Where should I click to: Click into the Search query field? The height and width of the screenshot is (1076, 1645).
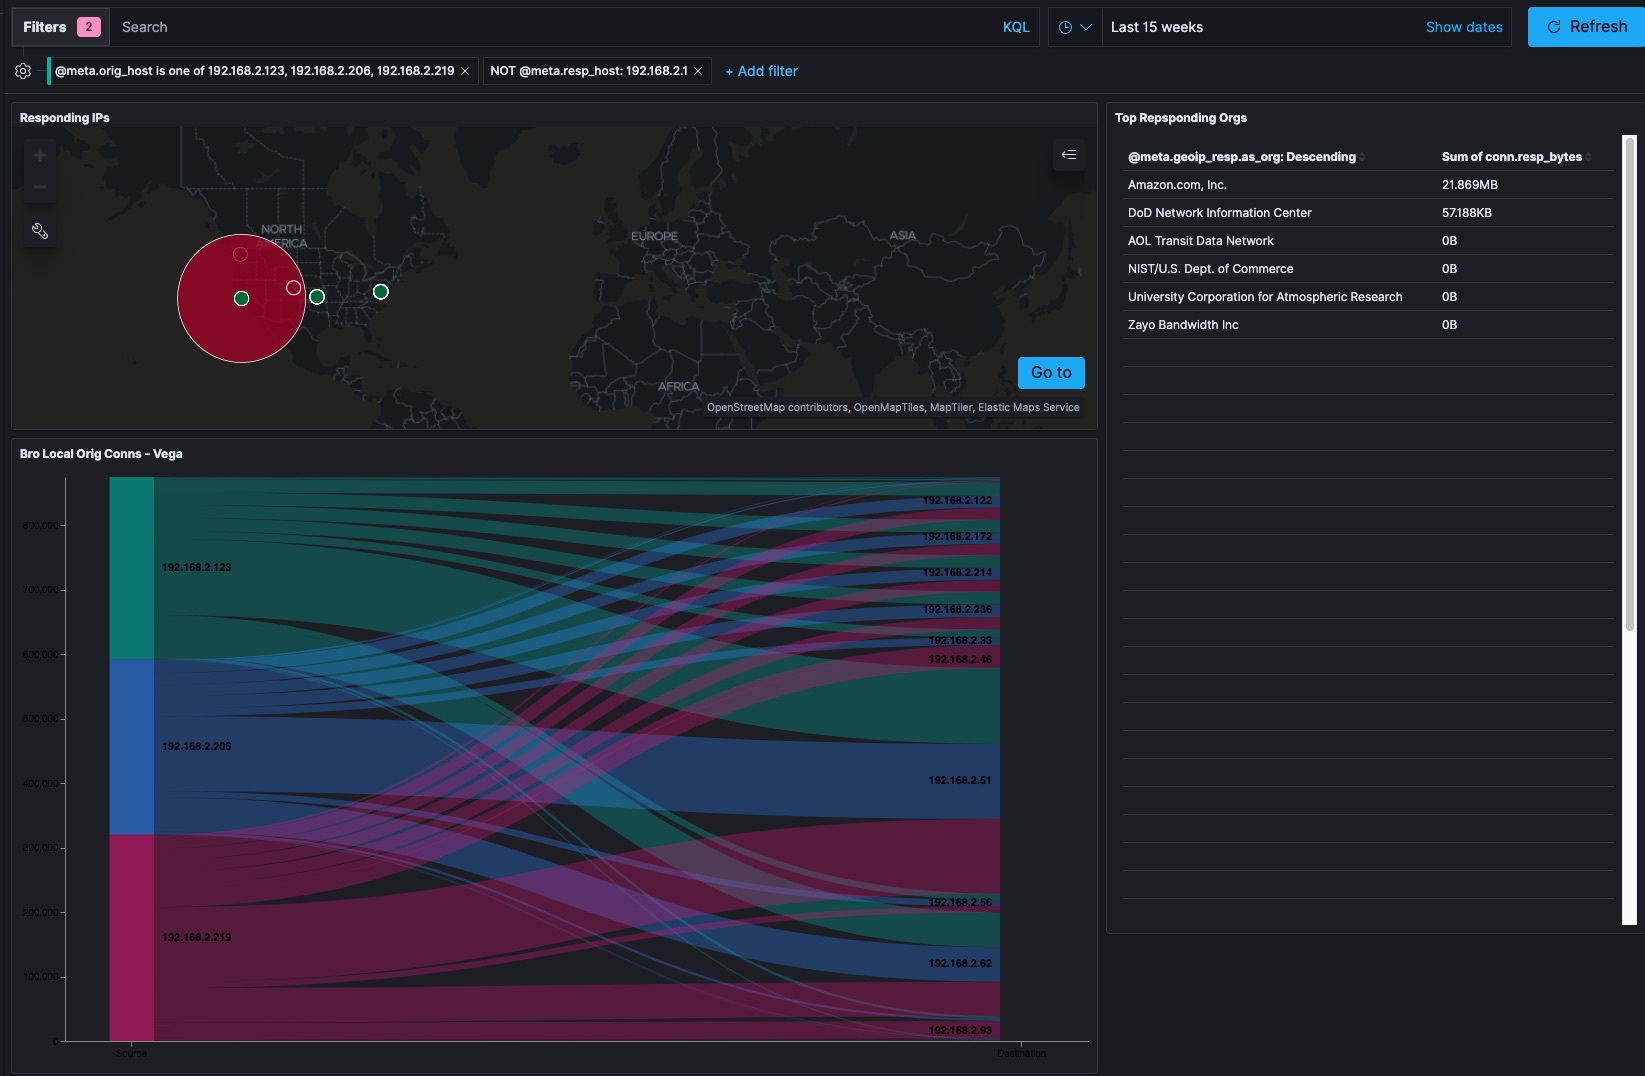[x=555, y=27]
